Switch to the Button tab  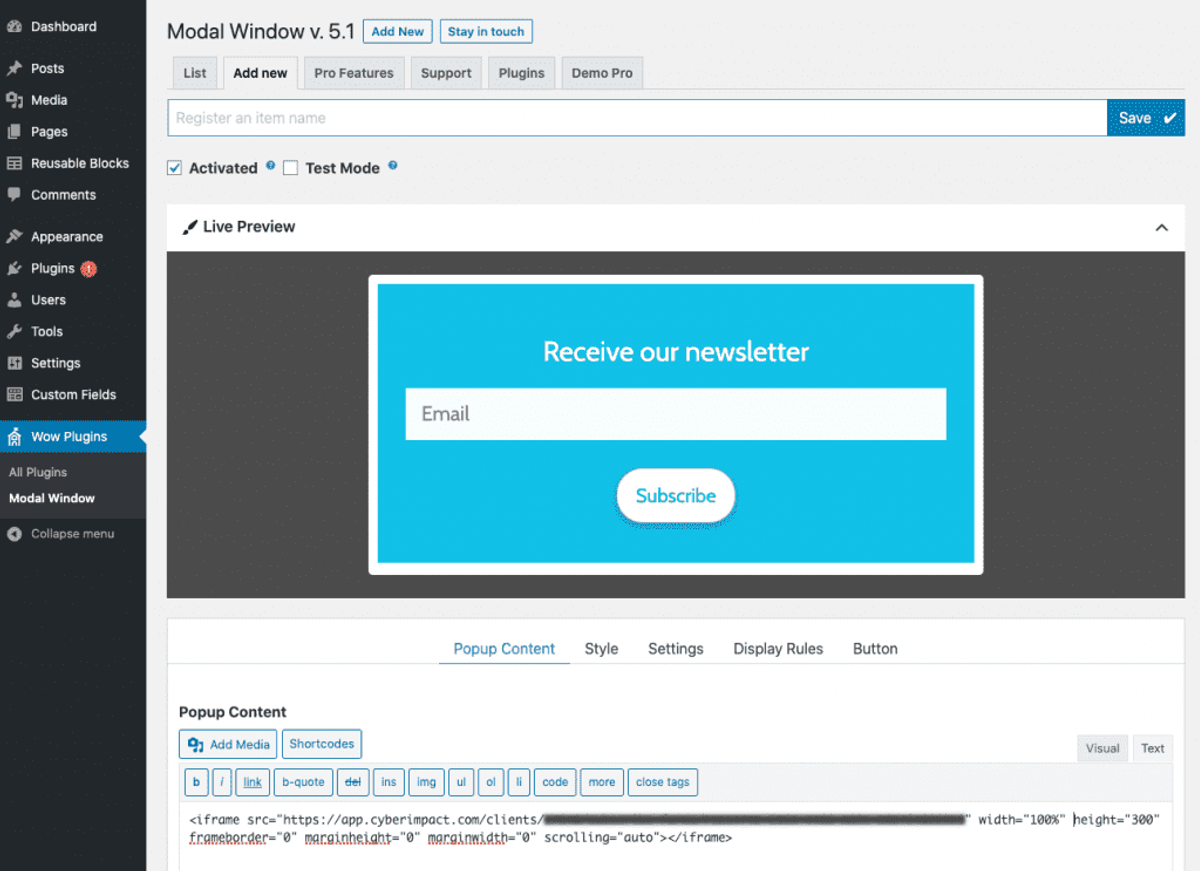tap(875, 649)
